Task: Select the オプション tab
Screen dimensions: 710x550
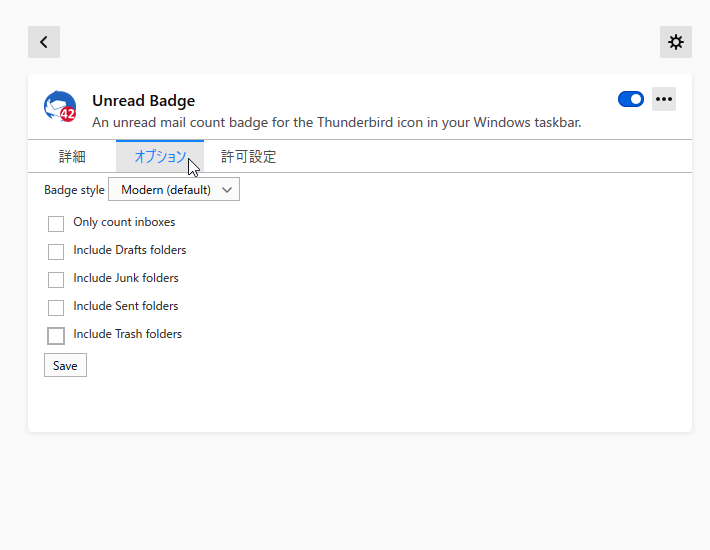Action: click(160, 157)
